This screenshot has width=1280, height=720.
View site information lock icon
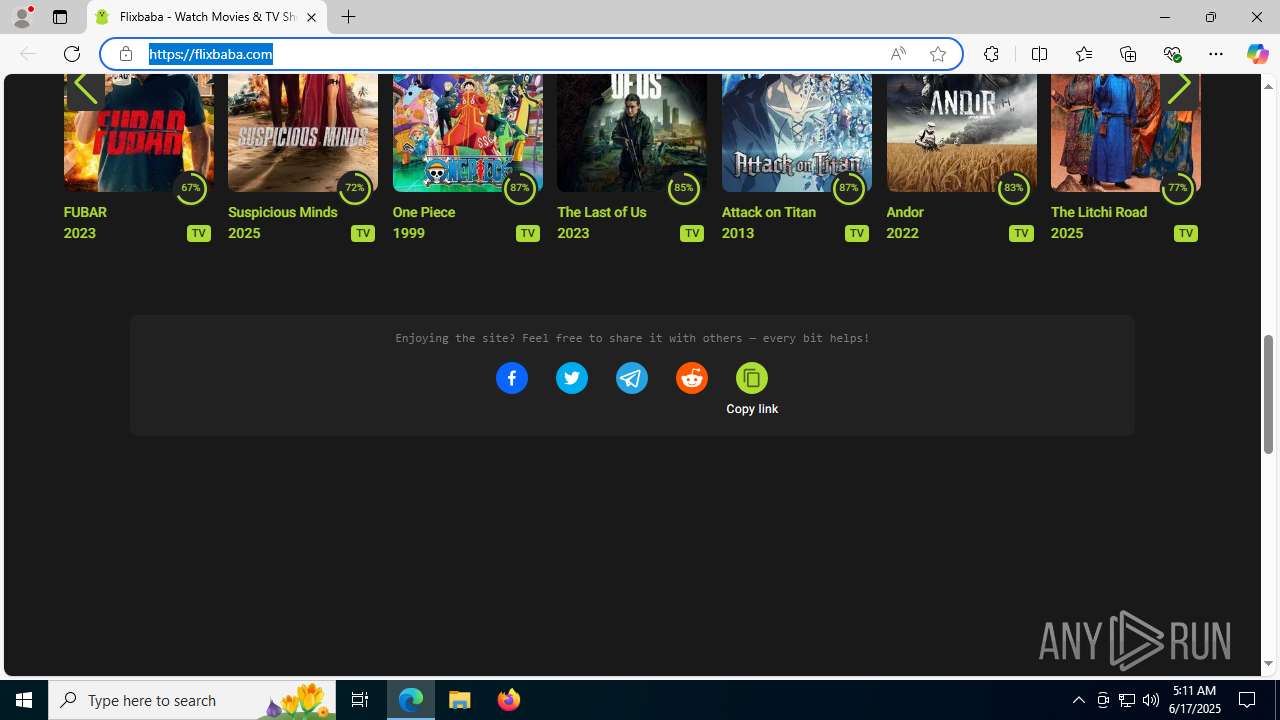coord(125,54)
